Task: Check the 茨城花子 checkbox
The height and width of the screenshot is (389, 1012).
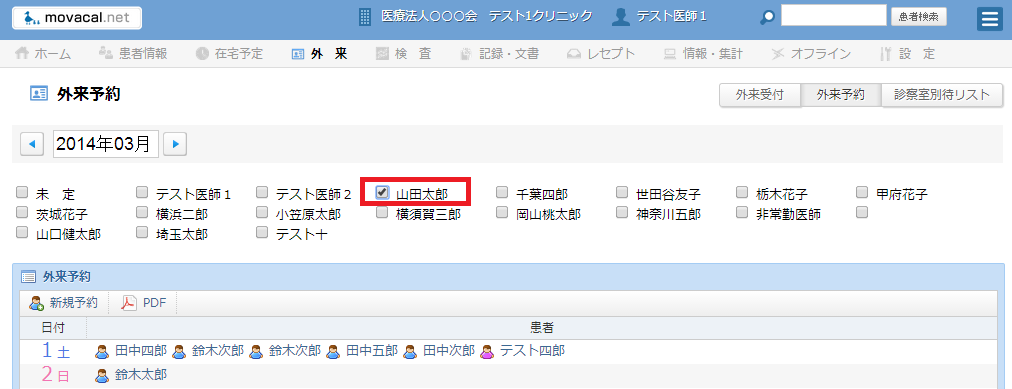Action: click(23, 212)
